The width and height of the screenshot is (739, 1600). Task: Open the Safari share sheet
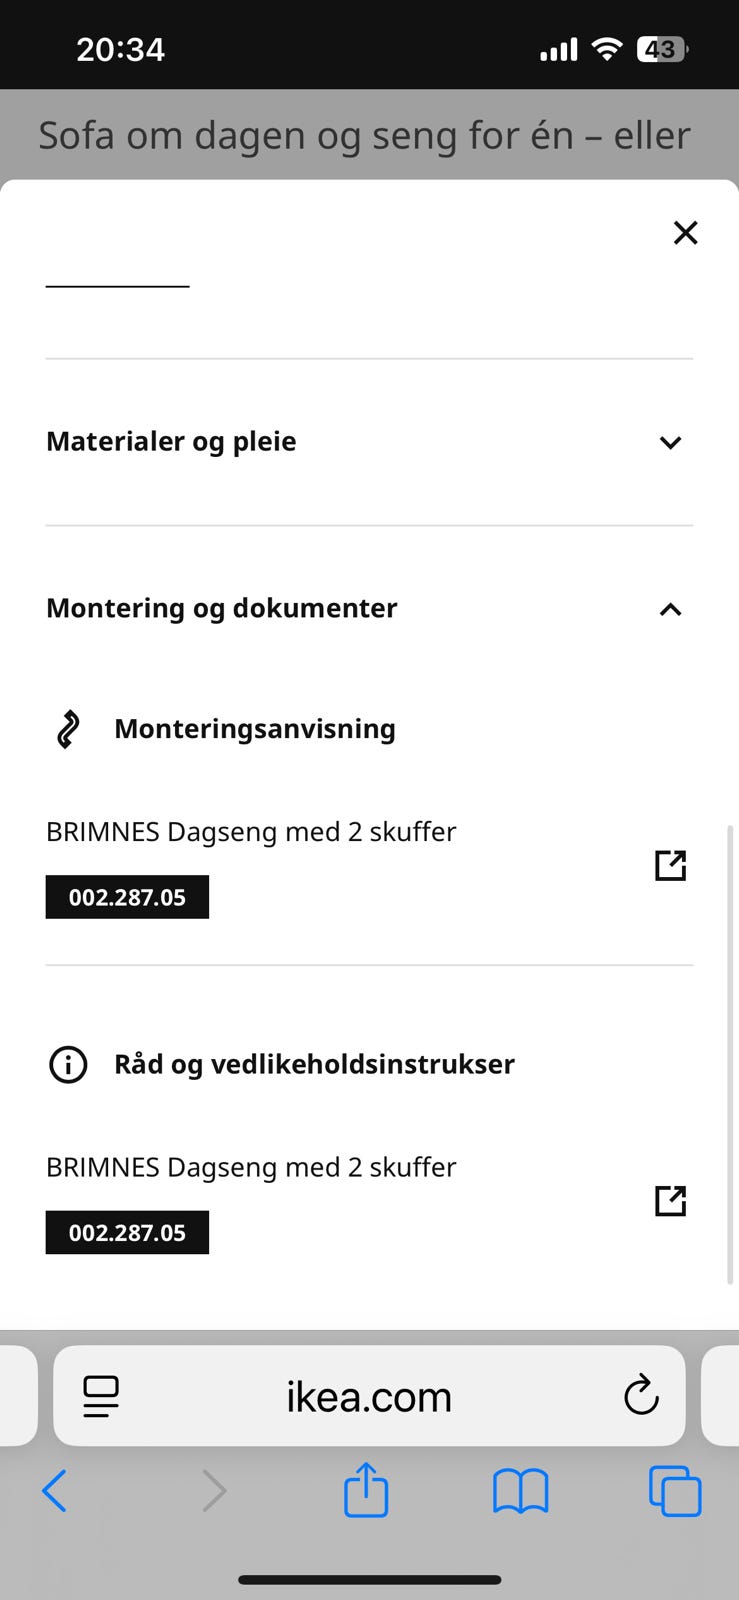366,1489
